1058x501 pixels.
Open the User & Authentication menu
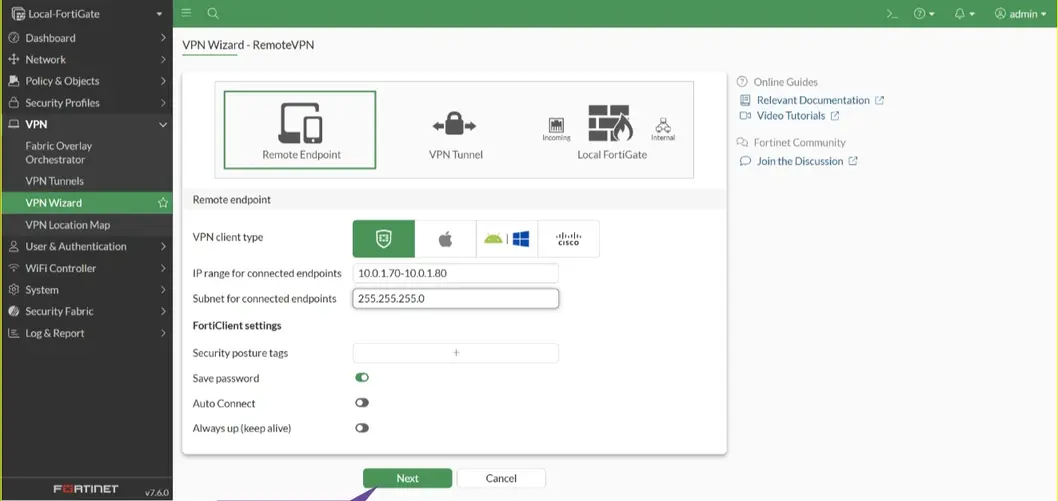click(86, 246)
